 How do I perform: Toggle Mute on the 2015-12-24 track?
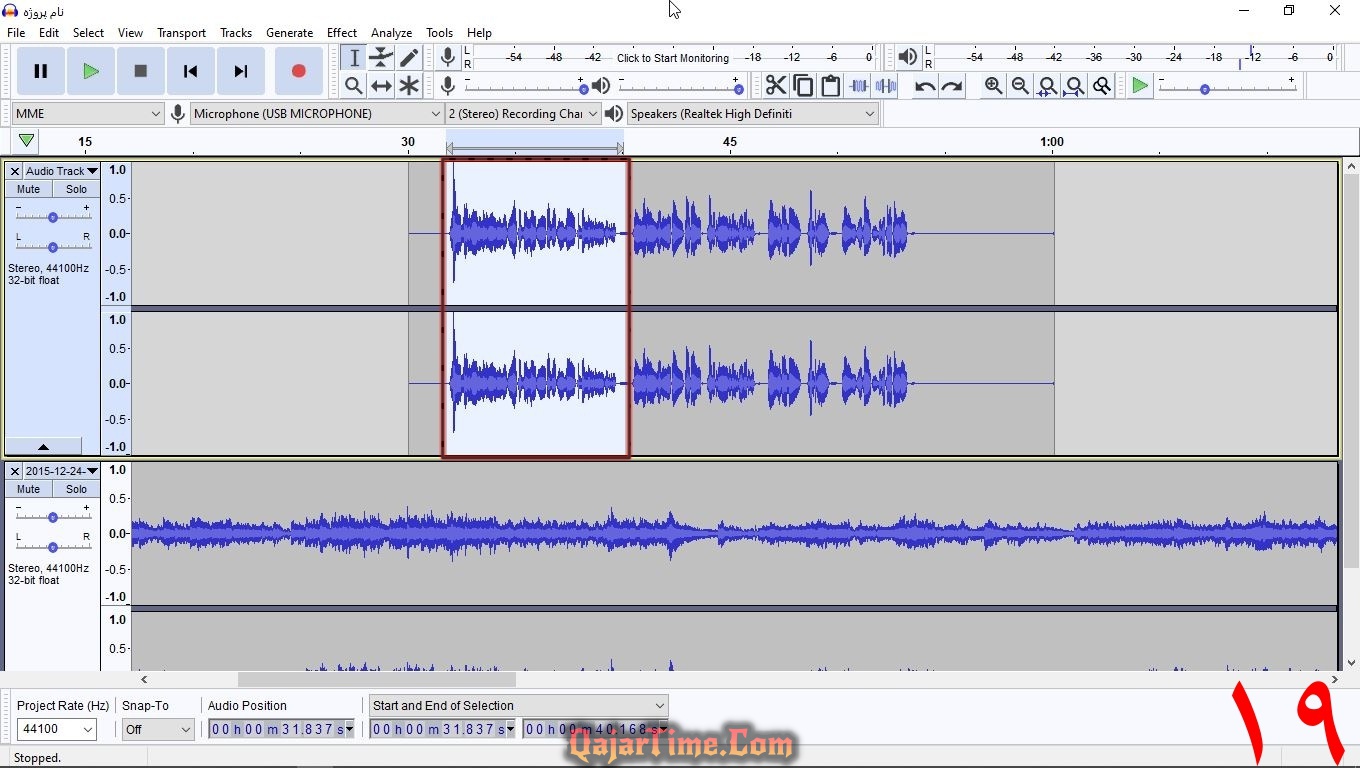[29, 489]
